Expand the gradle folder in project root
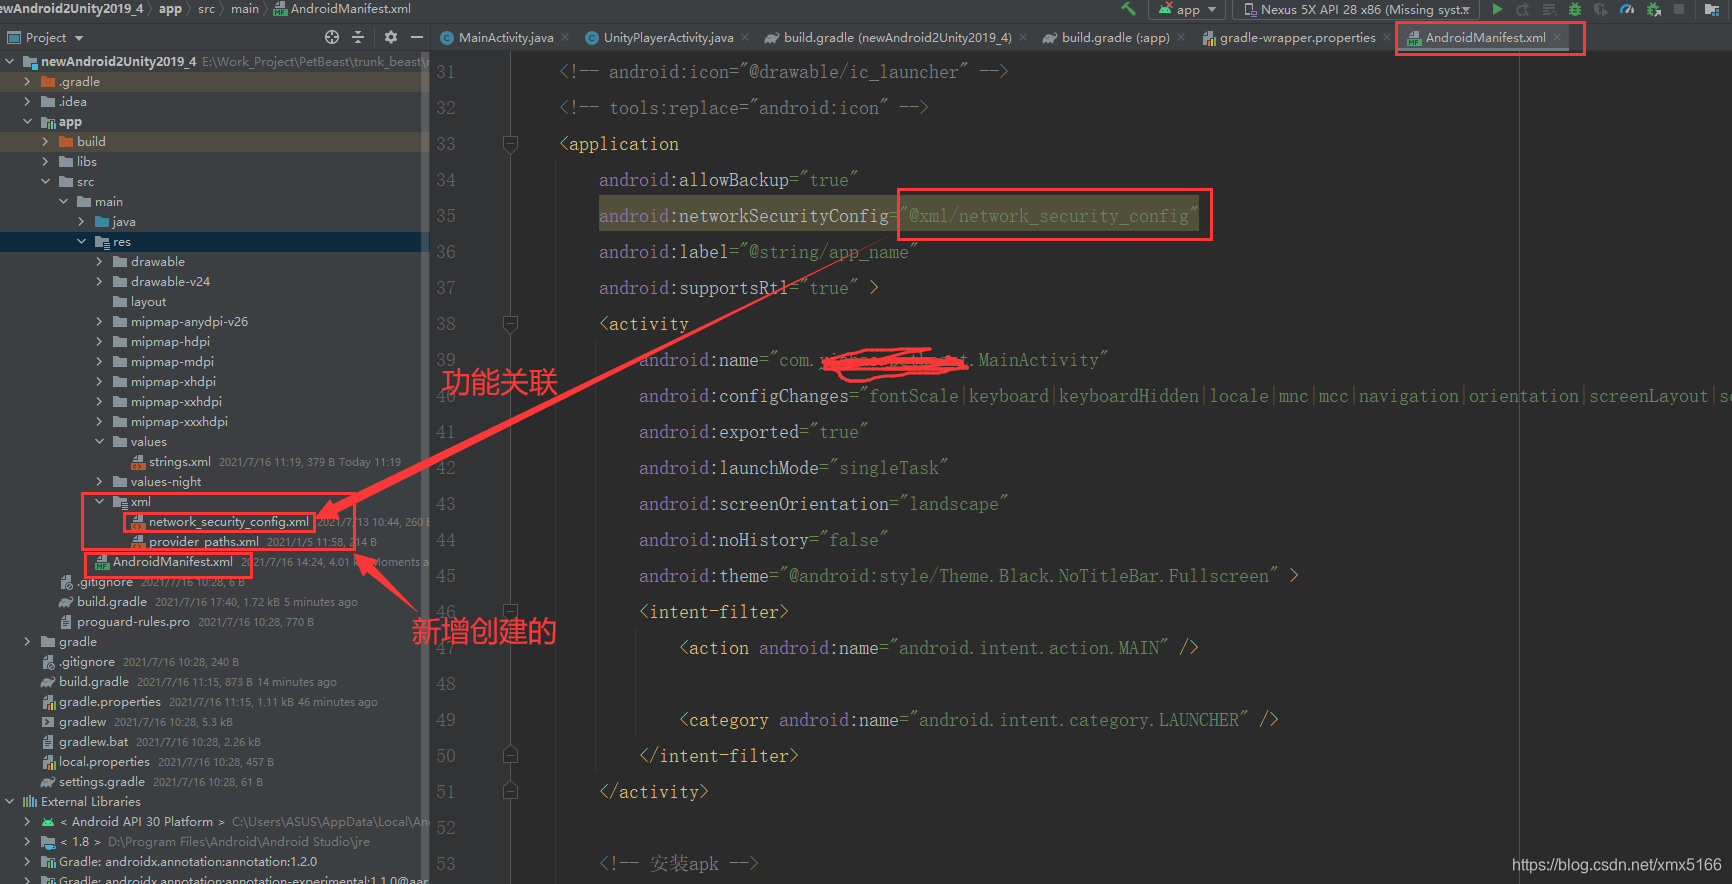Viewport: 1732px width, 884px height. [27, 642]
